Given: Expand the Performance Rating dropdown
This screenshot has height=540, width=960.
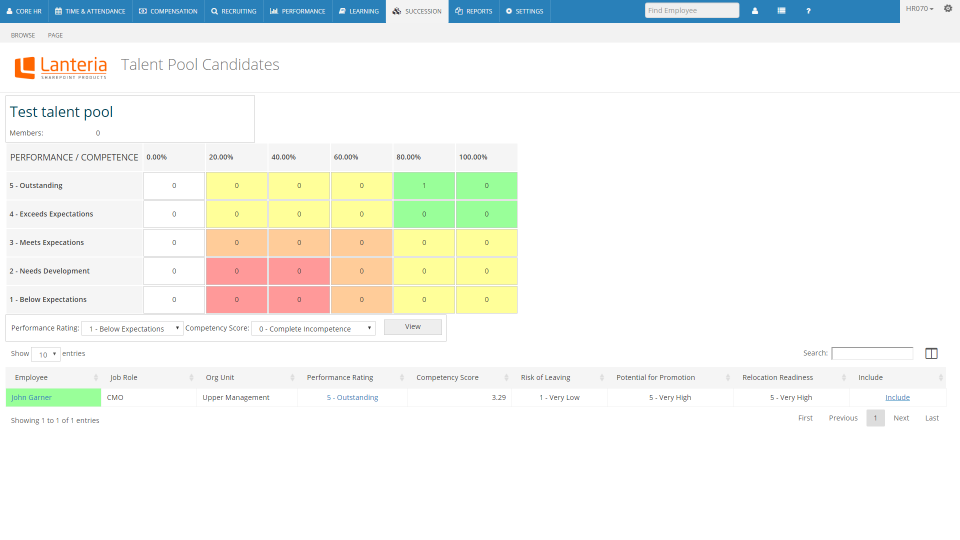Looking at the screenshot, I should click(131, 328).
